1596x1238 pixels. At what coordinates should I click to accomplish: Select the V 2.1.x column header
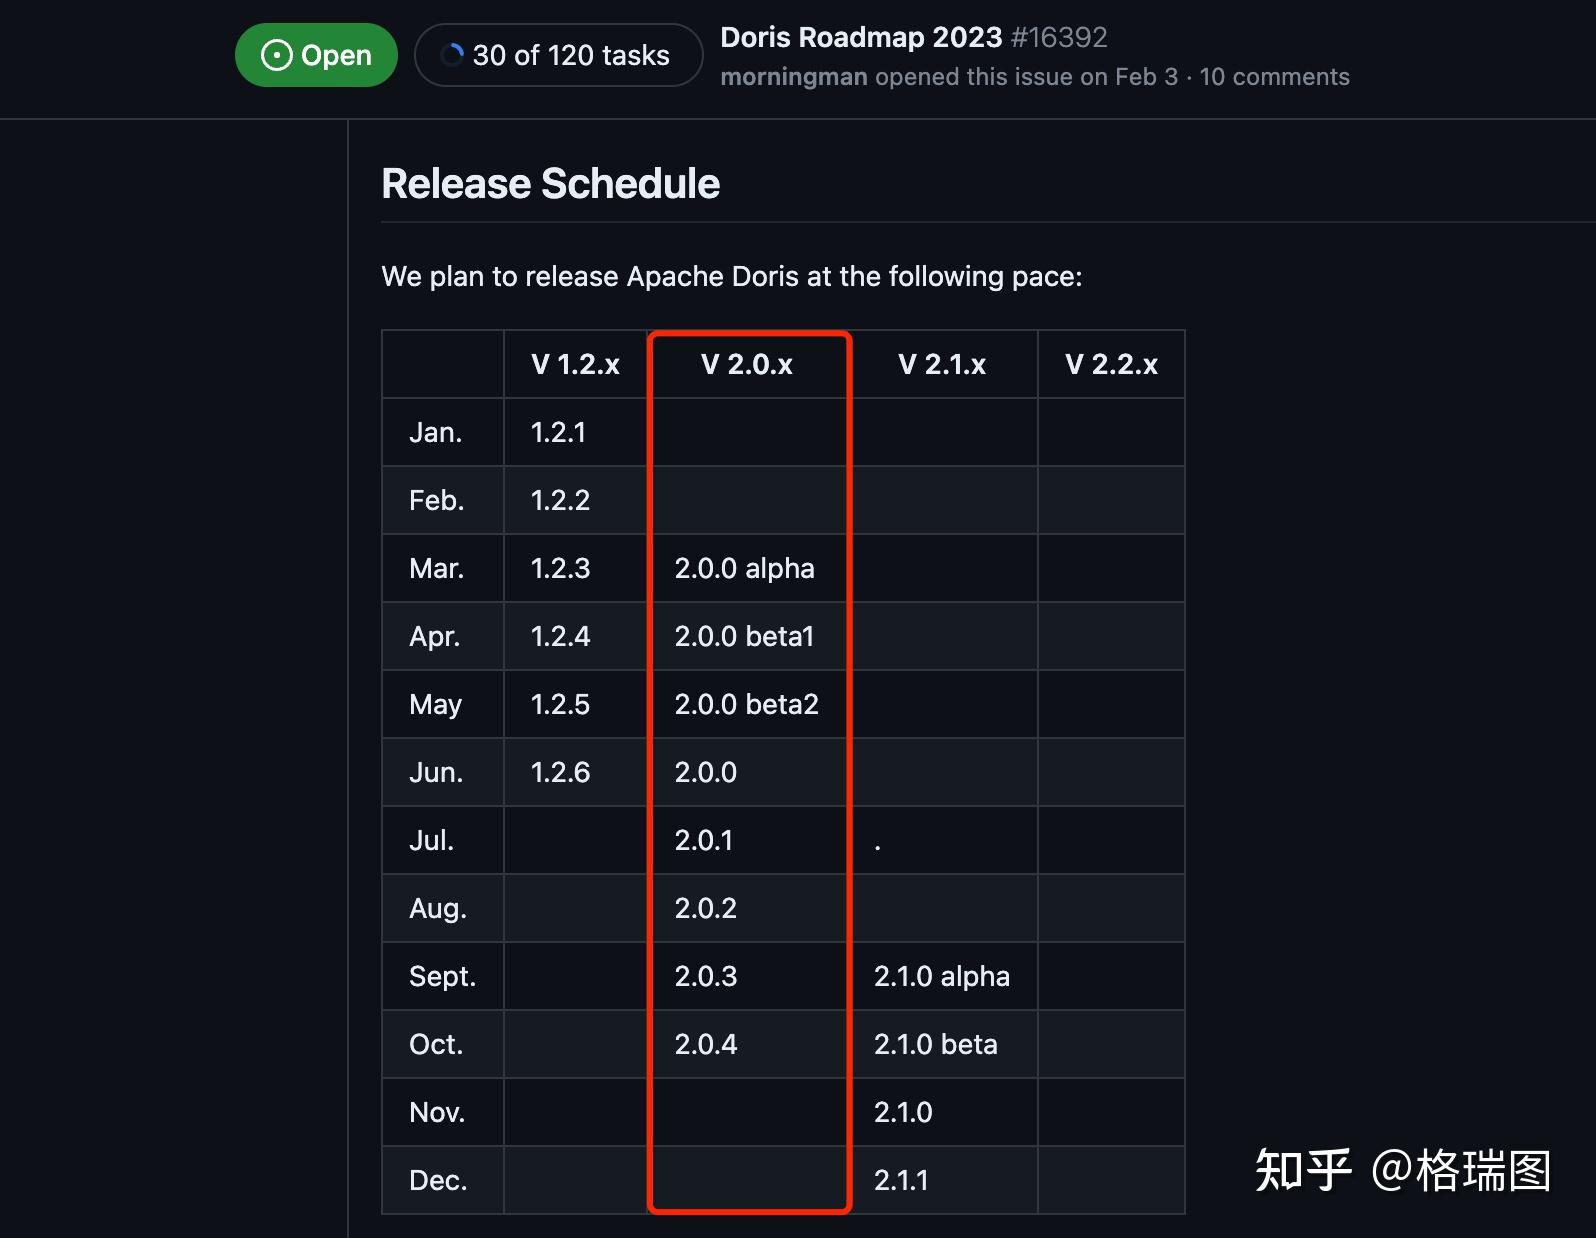click(x=942, y=364)
